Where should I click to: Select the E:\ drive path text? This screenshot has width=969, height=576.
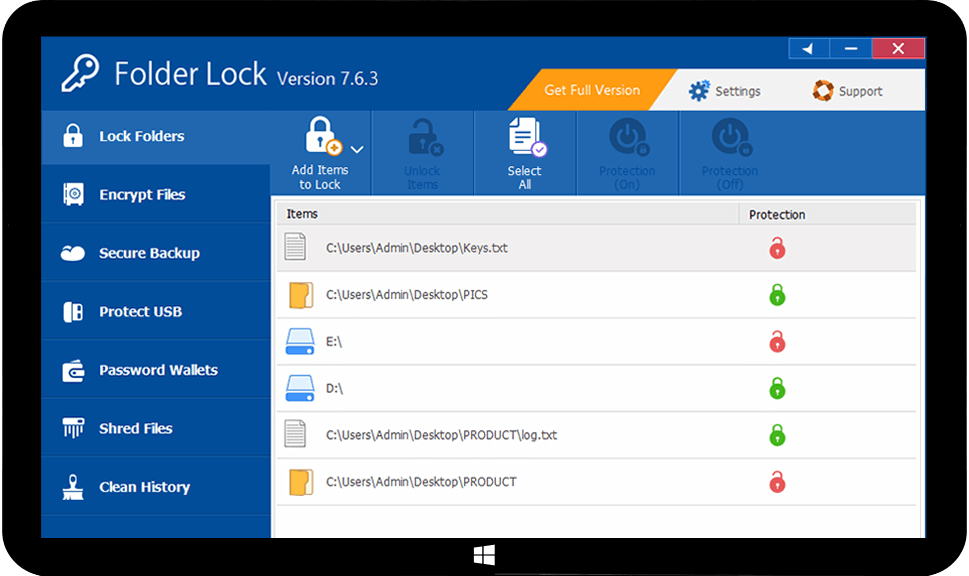click(334, 342)
